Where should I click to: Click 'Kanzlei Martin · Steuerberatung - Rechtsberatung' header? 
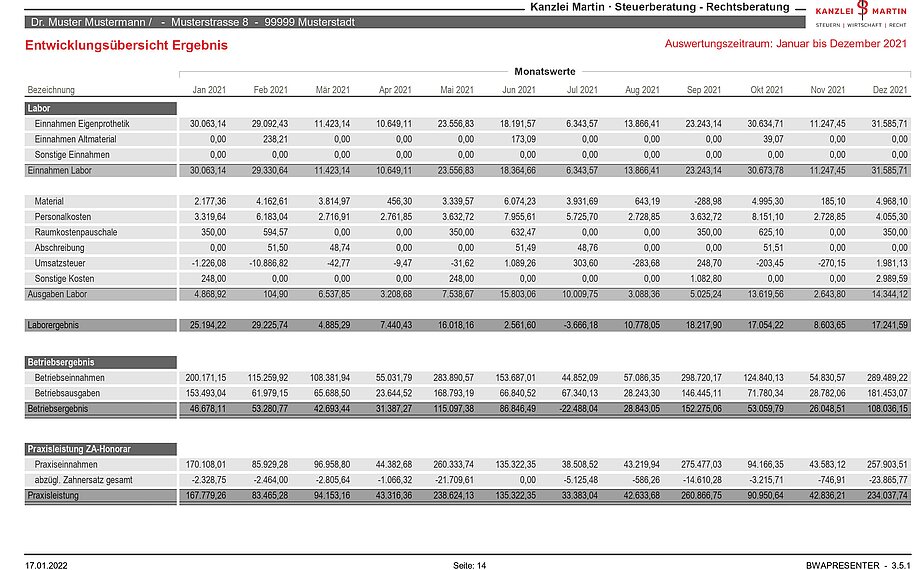point(659,7)
